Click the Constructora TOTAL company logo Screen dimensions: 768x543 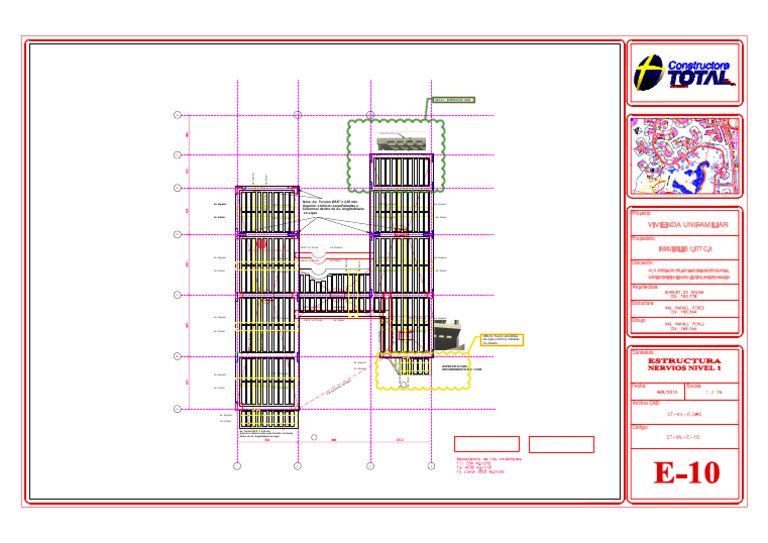click(684, 73)
